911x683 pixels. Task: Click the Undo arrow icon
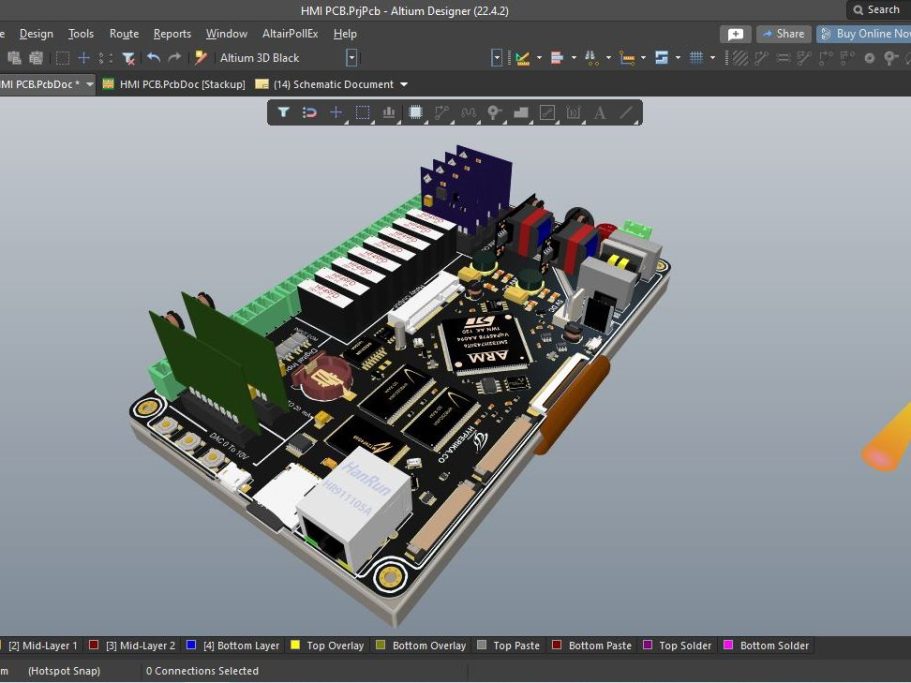[153, 57]
